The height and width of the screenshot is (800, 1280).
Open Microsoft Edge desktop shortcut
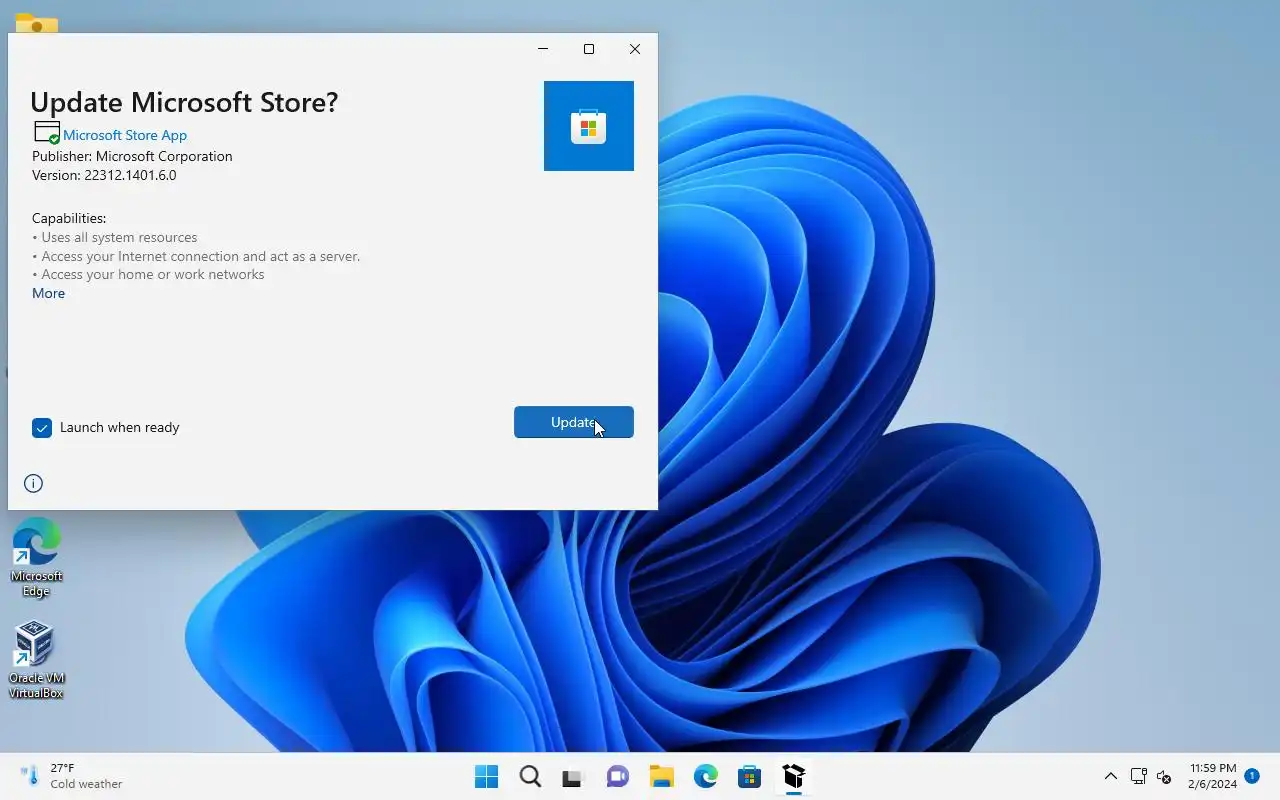(36, 557)
